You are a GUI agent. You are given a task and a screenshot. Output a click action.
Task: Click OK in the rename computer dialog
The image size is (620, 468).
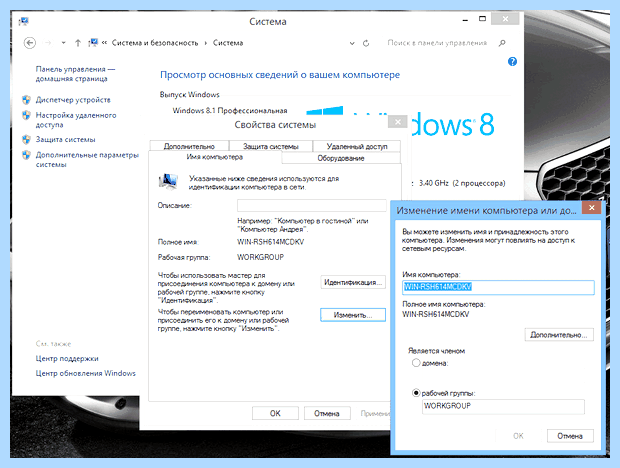(518, 436)
